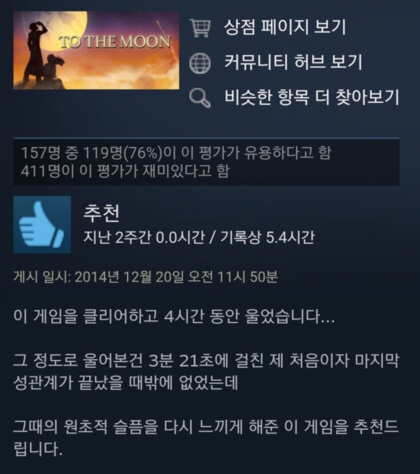The width and height of the screenshot is (420, 474).
Task: Click the 157명 중 119명(76%) helpful count line
Action: [176, 153]
